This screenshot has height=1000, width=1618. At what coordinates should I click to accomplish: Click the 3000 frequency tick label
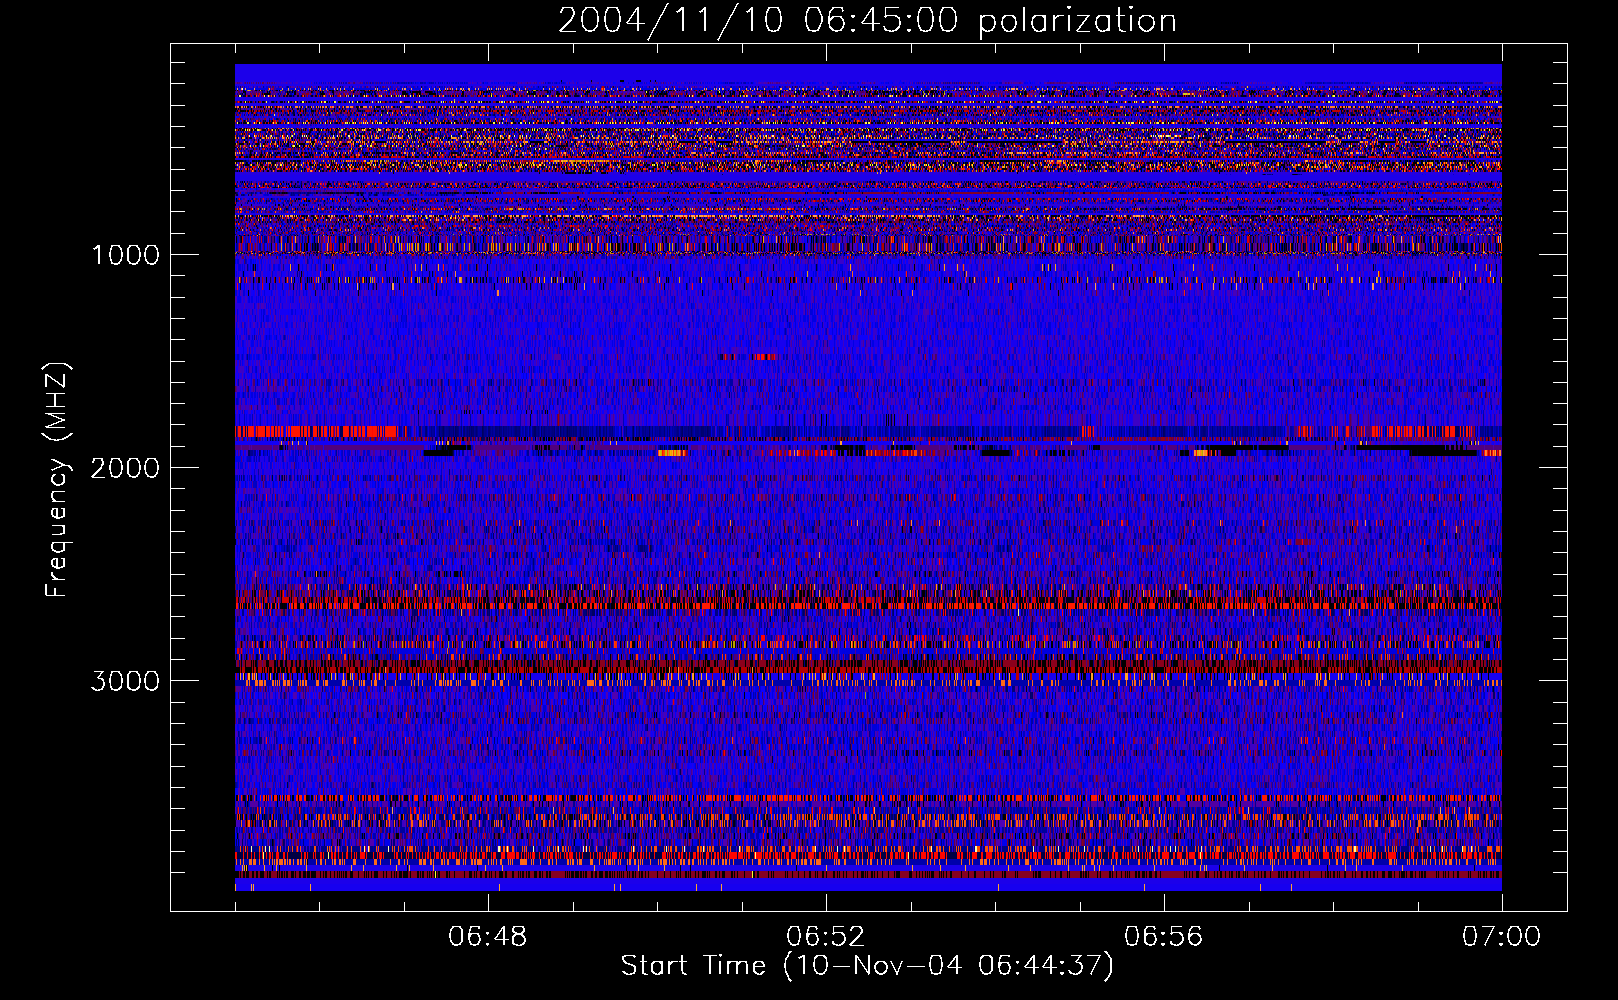click(125, 681)
